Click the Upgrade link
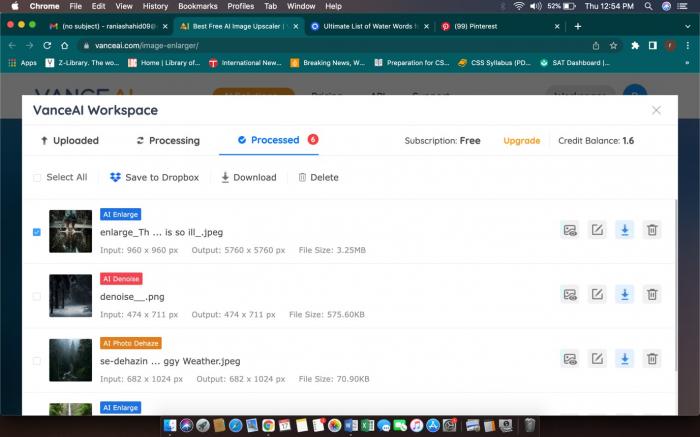The height and width of the screenshot is (437, 700). (521, 141)
